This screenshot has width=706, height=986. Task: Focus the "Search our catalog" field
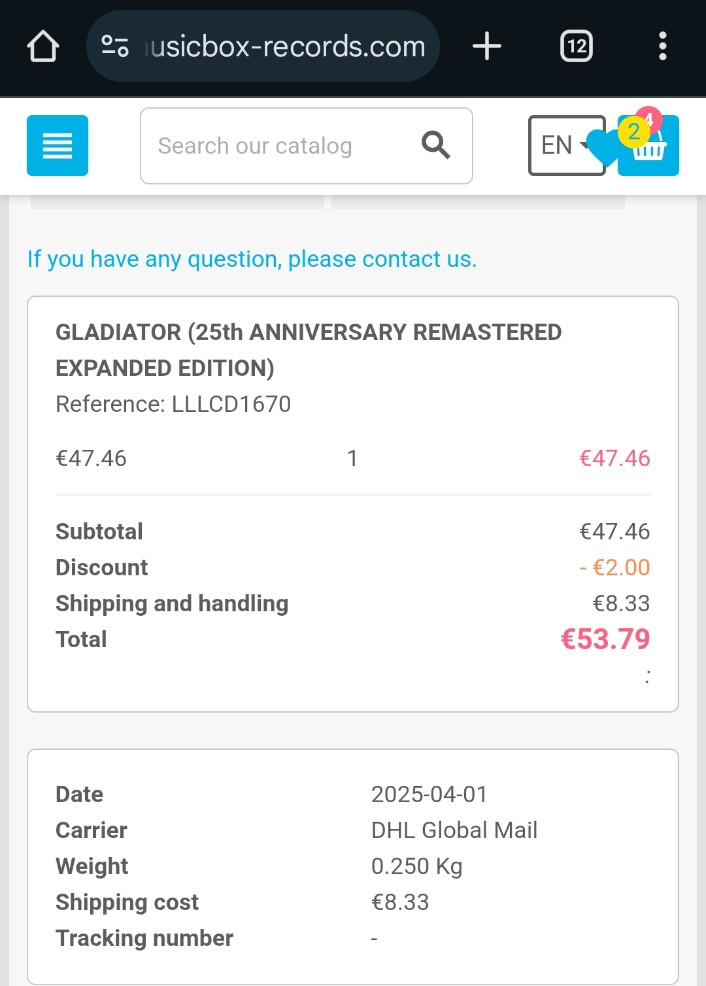tap(280, 146)
